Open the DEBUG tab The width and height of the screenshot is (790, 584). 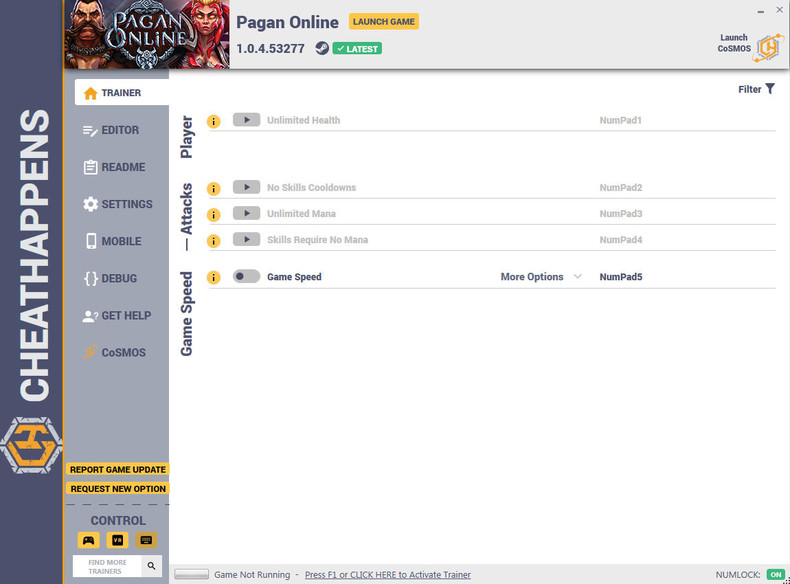110,279
